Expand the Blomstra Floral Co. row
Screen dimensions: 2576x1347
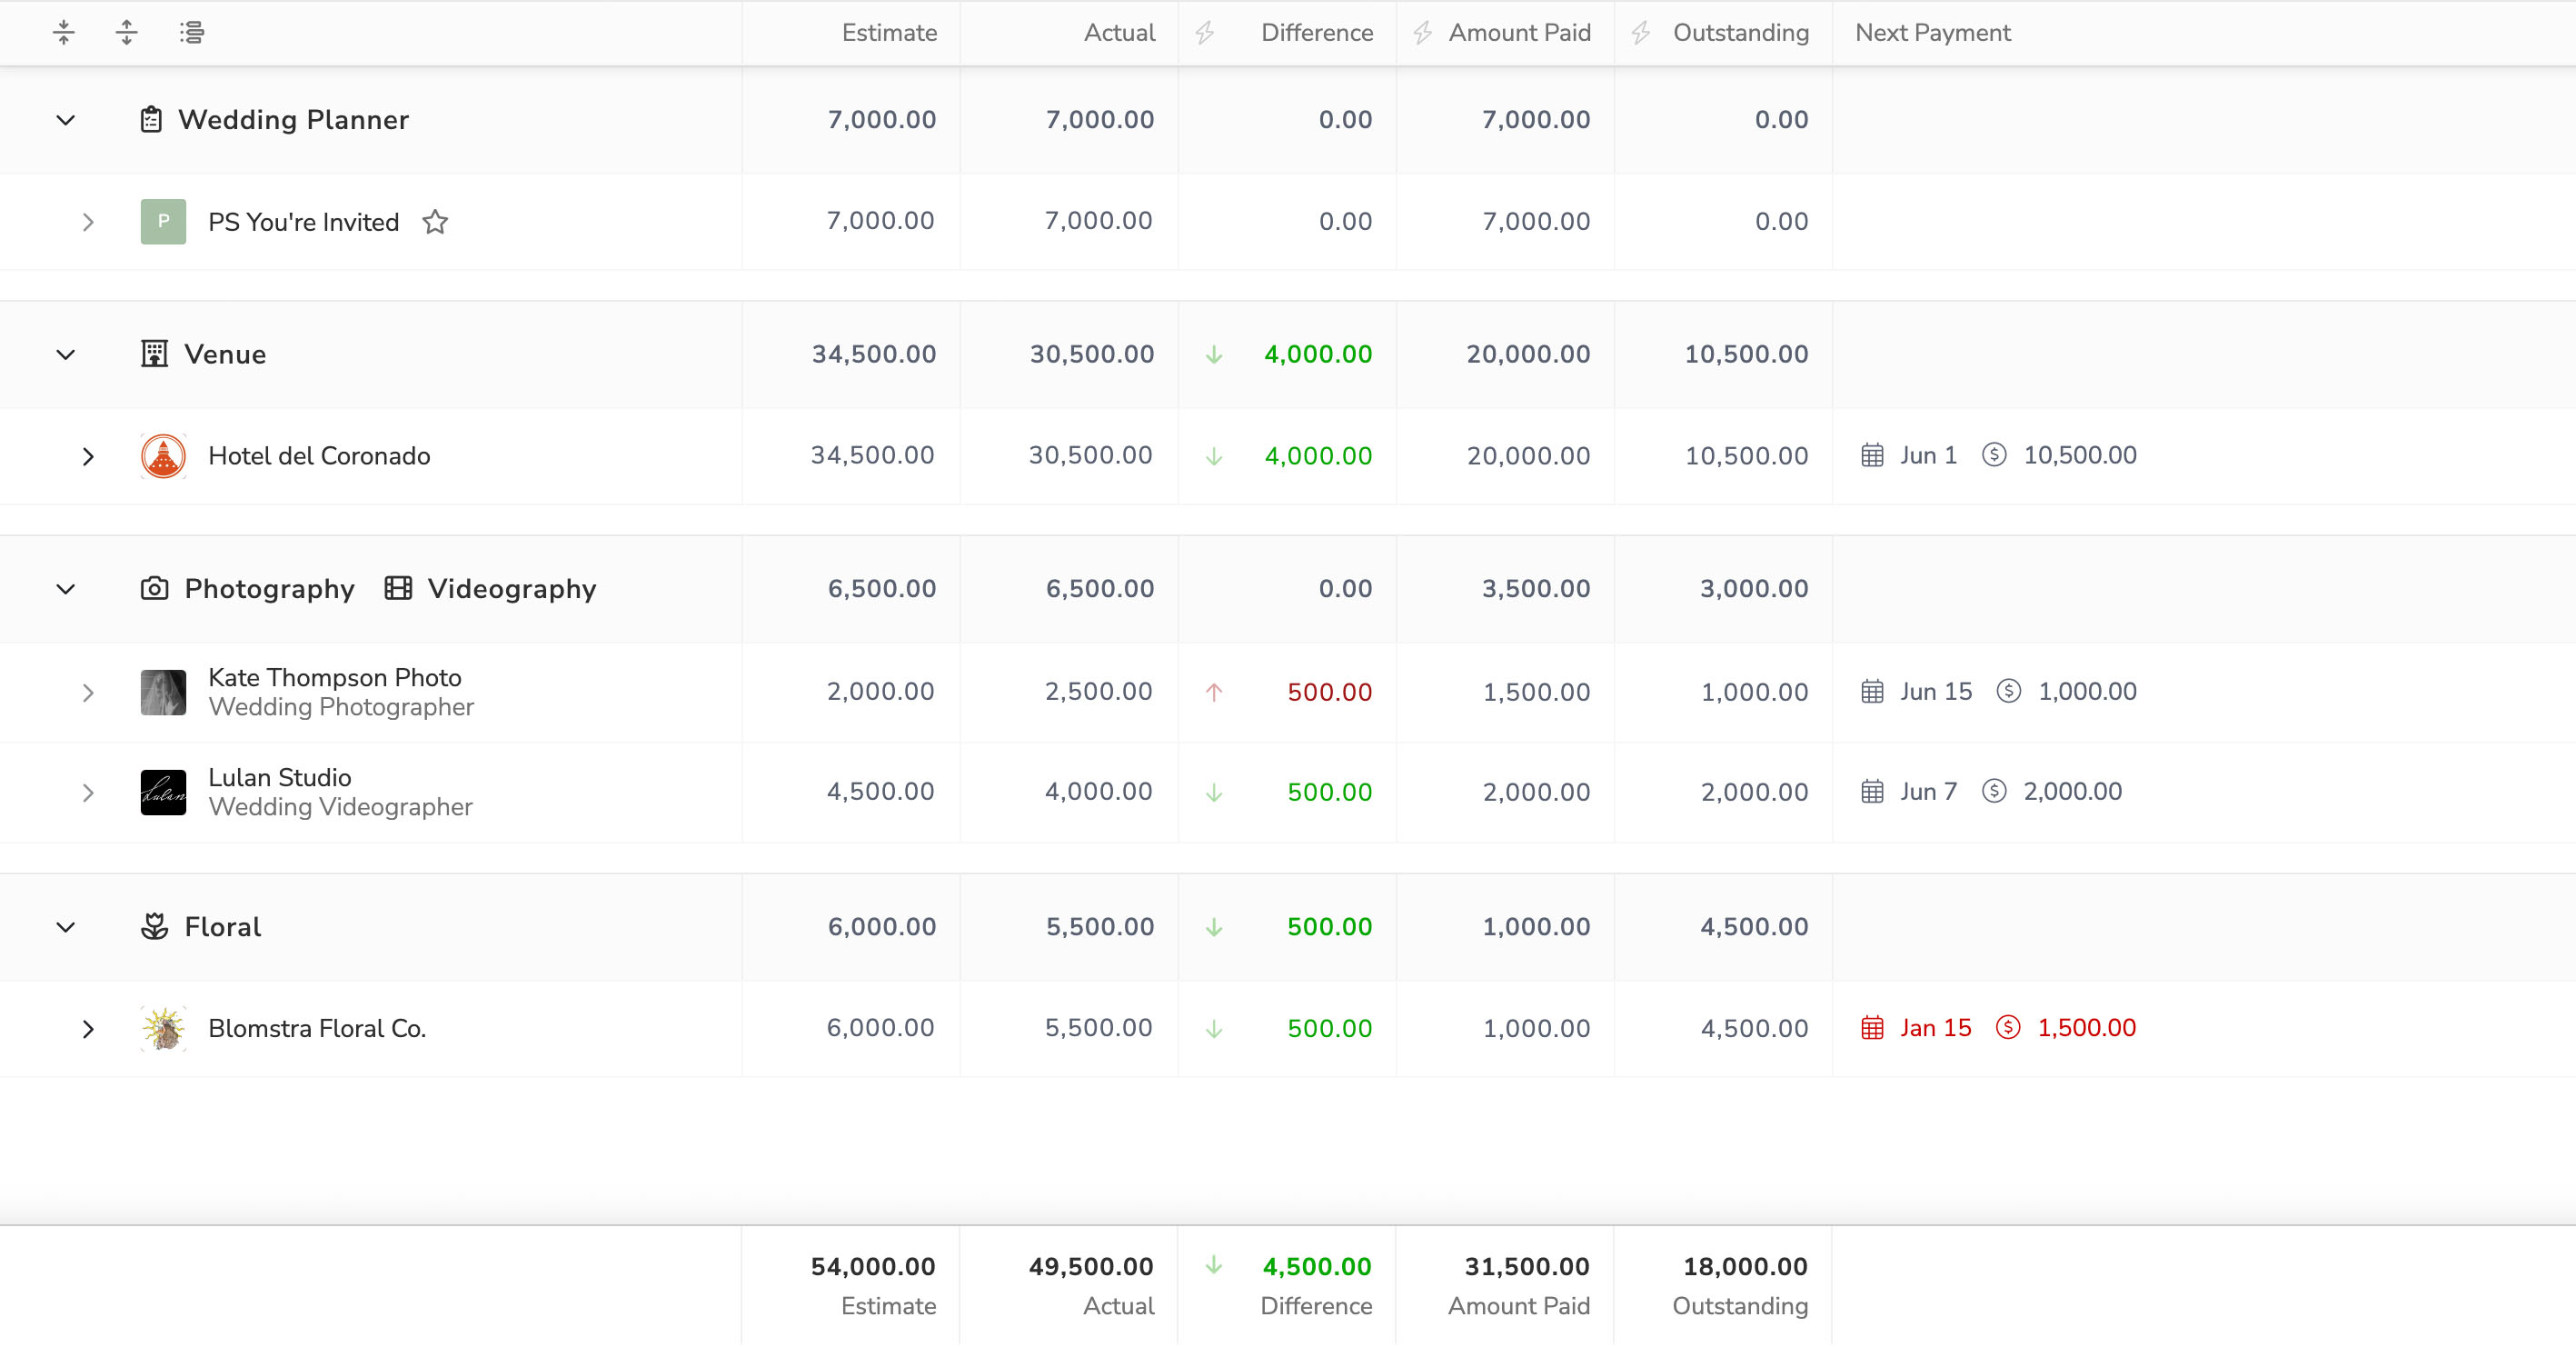point(88,1028)
